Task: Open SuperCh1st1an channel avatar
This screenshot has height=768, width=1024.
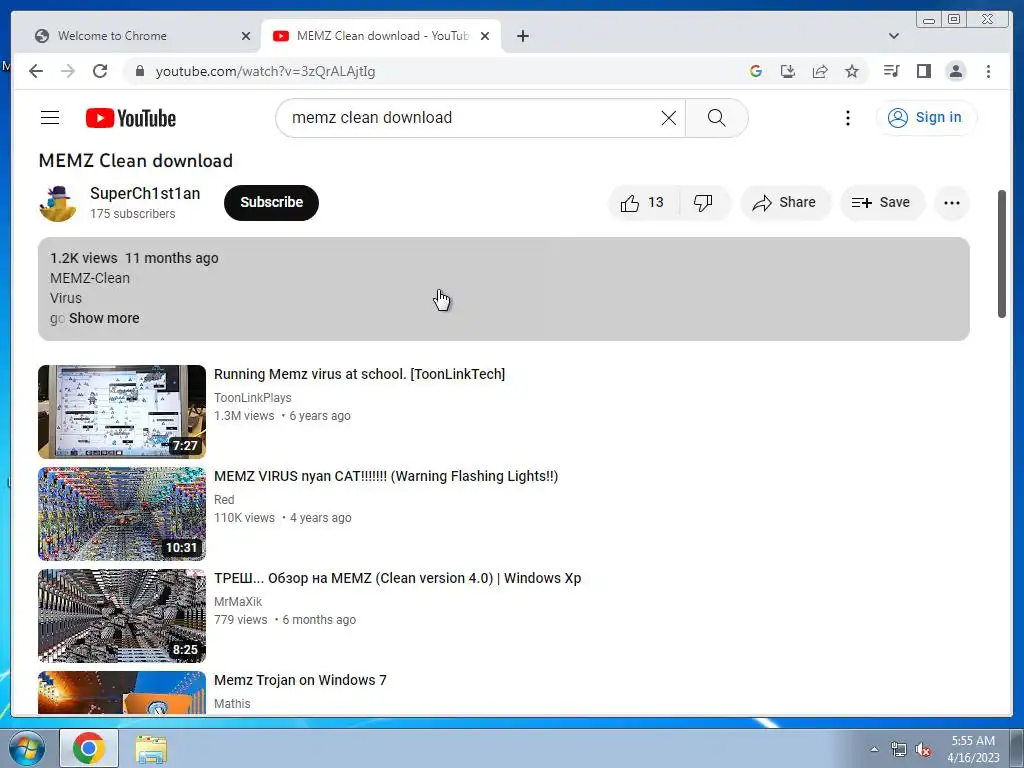Action: (57, 203)
